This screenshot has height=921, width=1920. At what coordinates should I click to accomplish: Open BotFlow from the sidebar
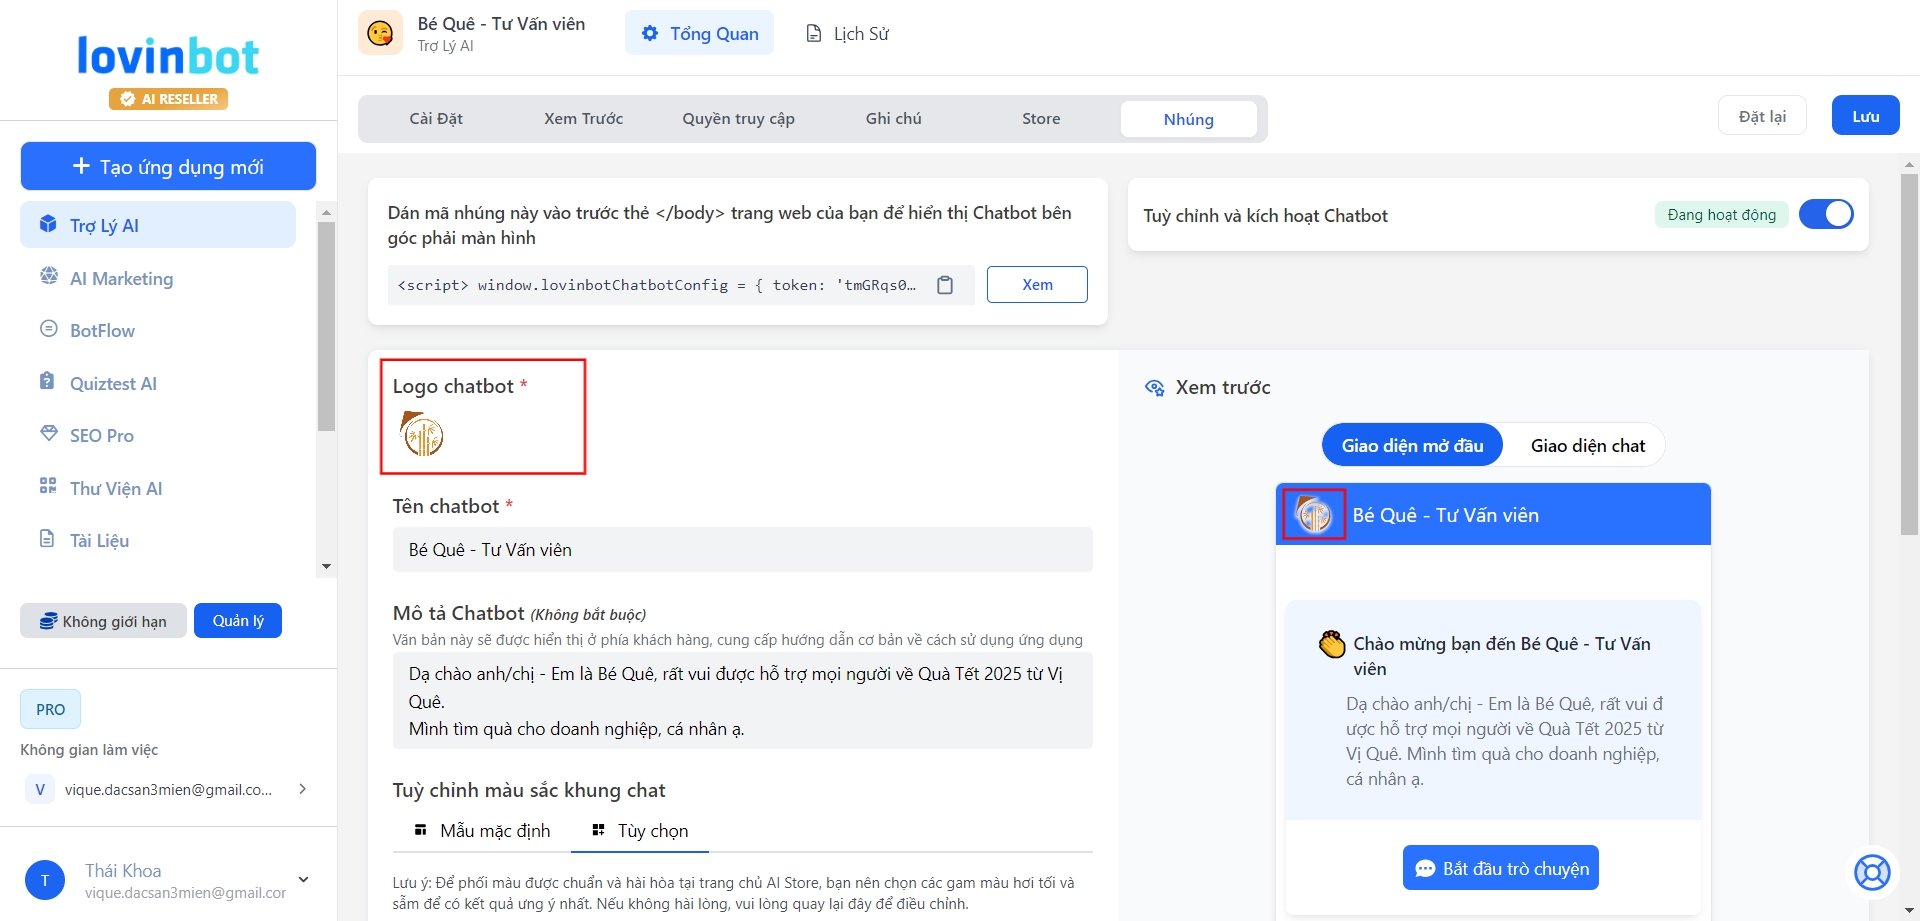click(102, 330)
